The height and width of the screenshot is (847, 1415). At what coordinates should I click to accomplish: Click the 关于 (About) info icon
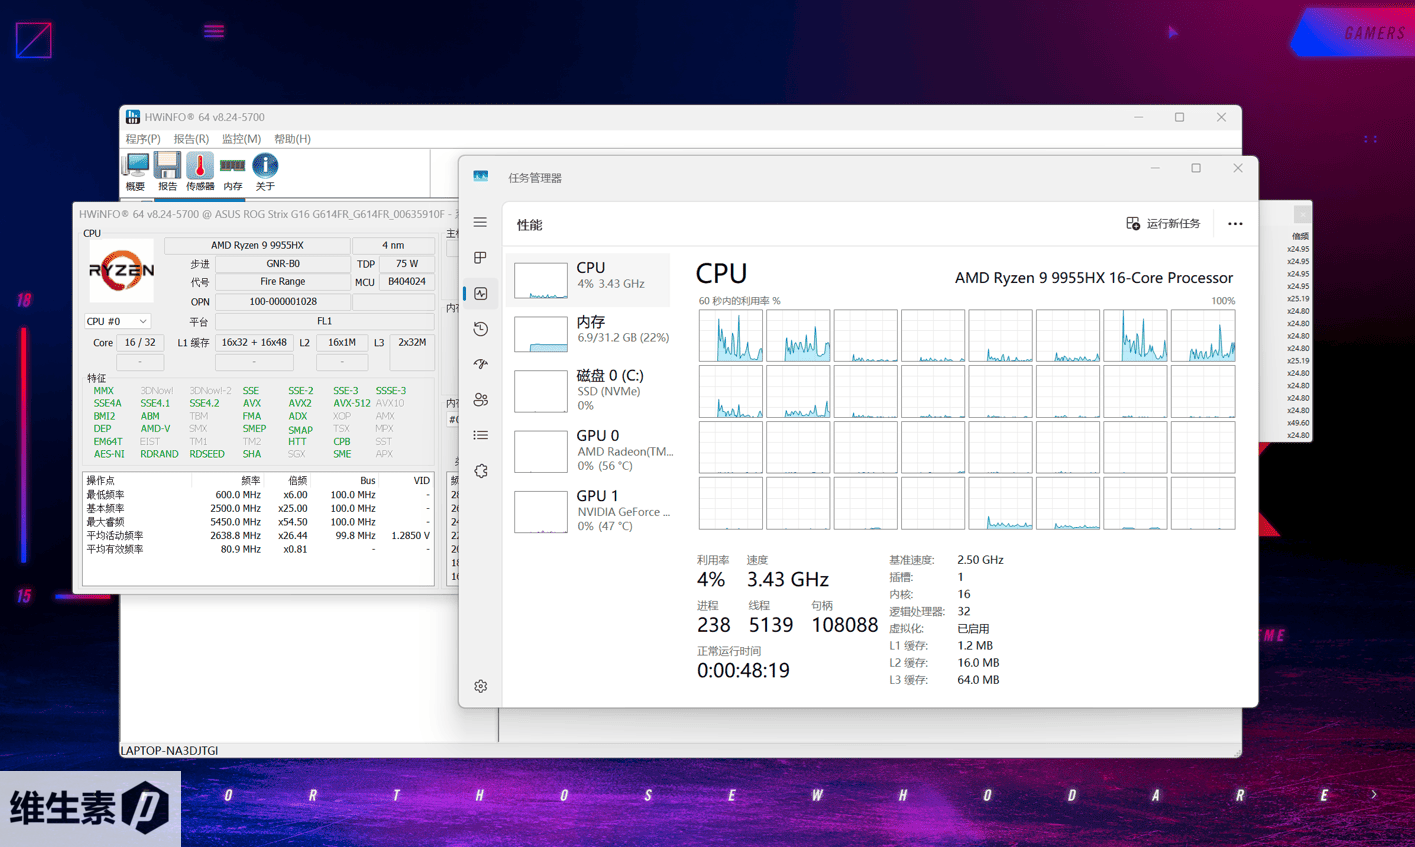265,171
